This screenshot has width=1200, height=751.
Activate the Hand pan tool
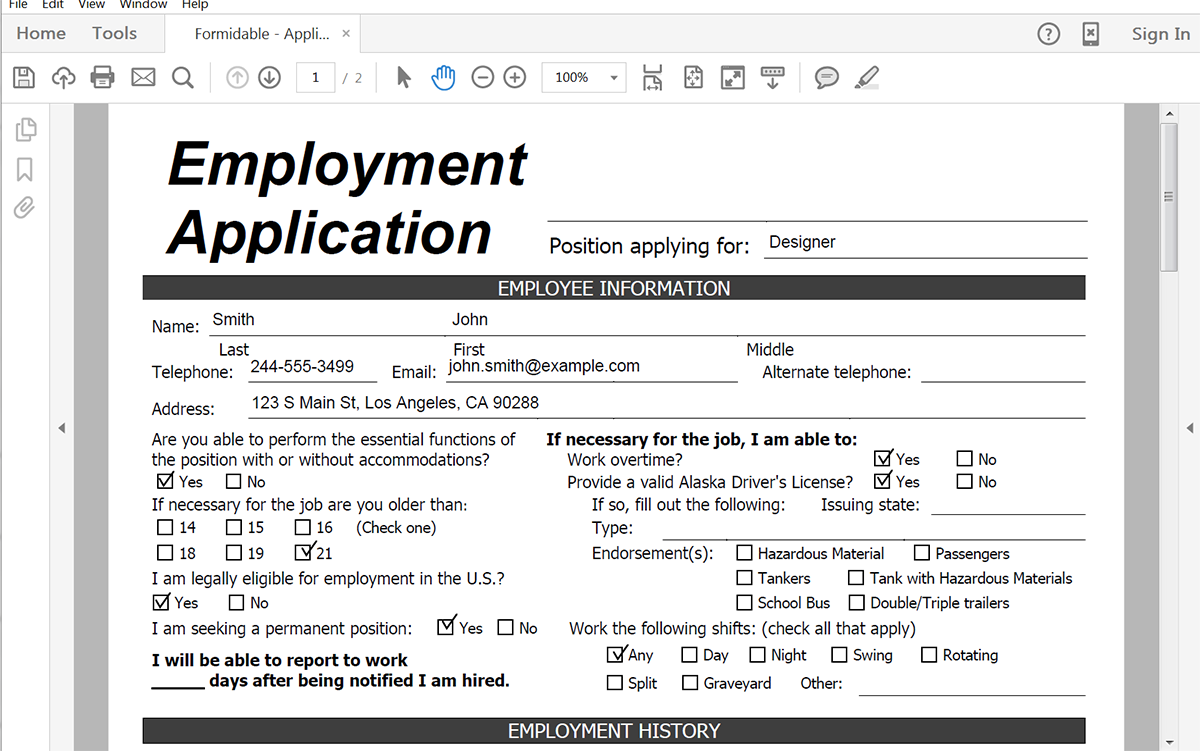coord(443,77)
